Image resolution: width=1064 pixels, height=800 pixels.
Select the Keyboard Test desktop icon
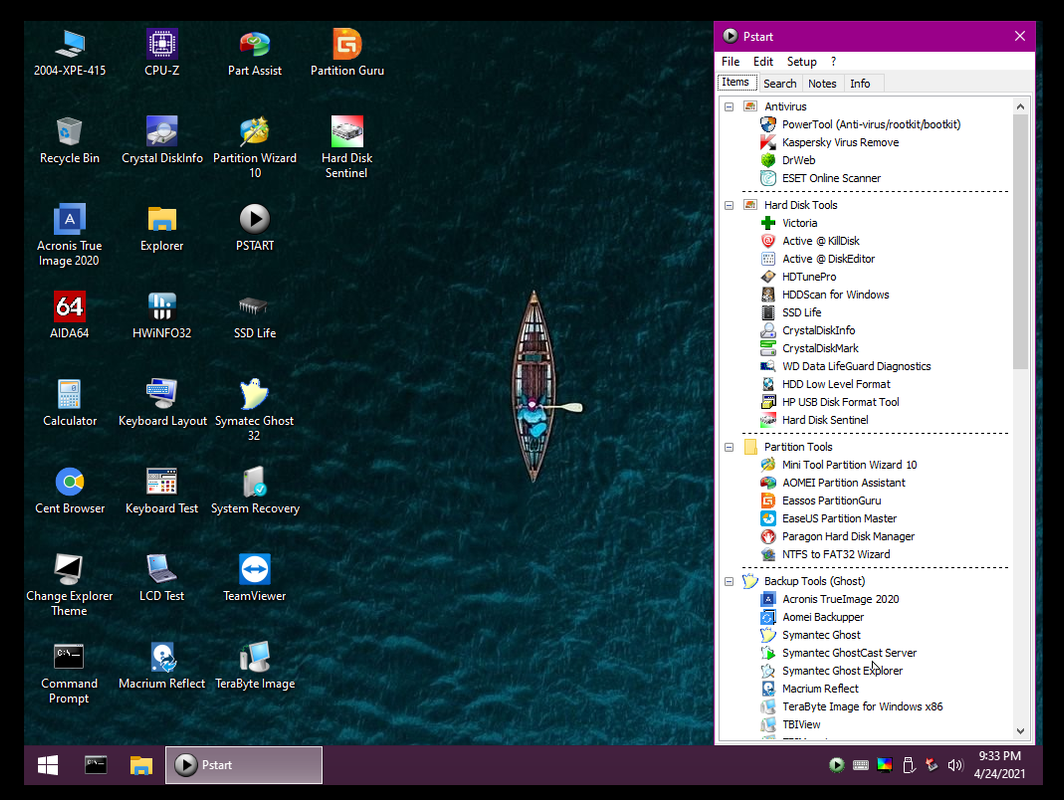tap(162, 490)
